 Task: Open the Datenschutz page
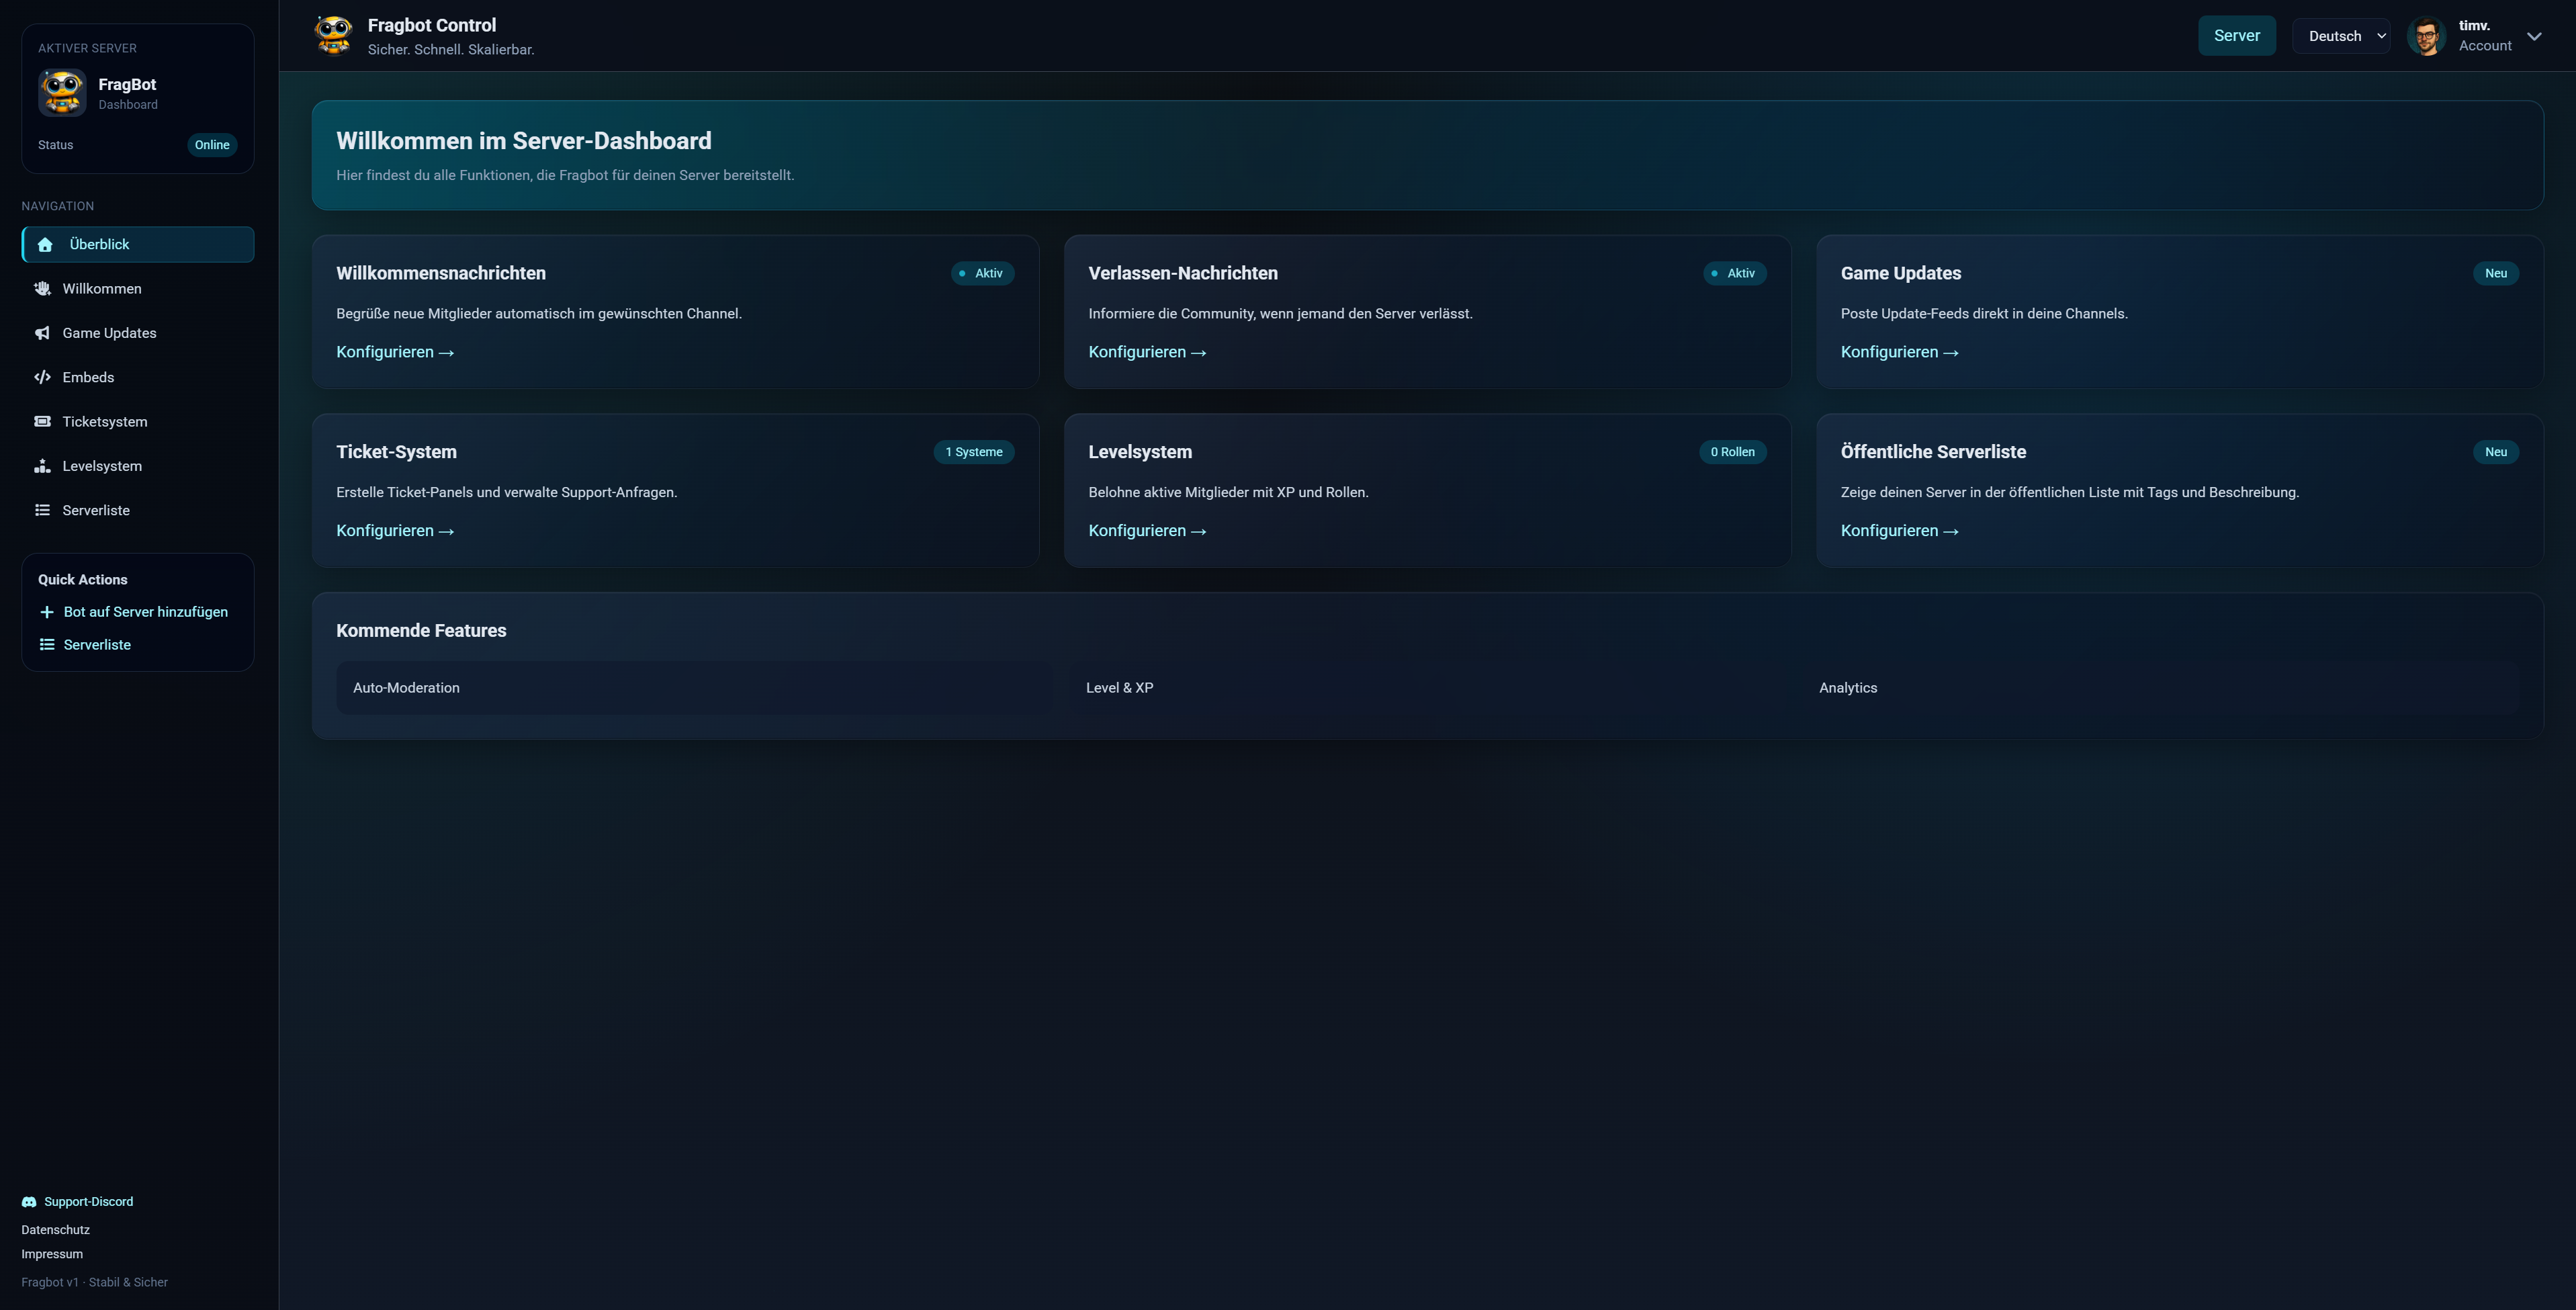(55, 1229)
